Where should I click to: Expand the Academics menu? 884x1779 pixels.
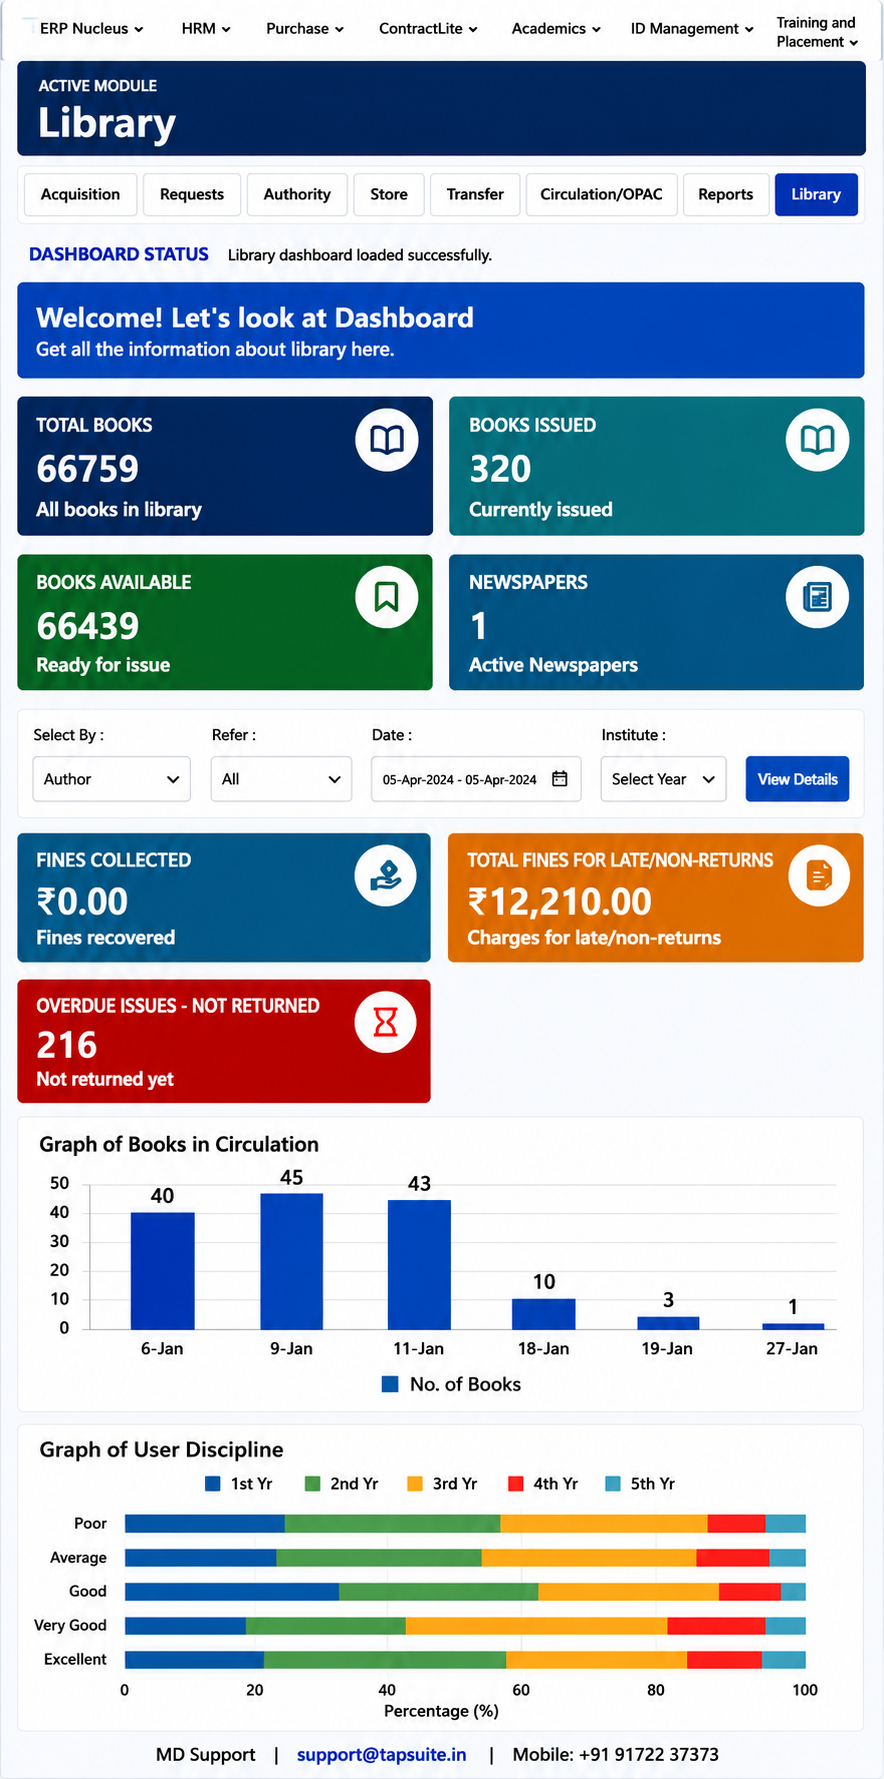tap(556, 29)
